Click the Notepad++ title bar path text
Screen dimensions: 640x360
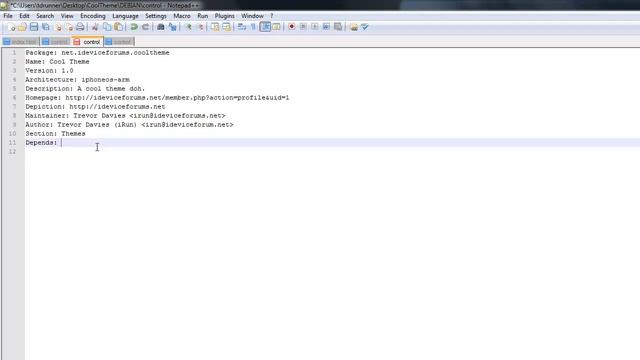(104, 5)
